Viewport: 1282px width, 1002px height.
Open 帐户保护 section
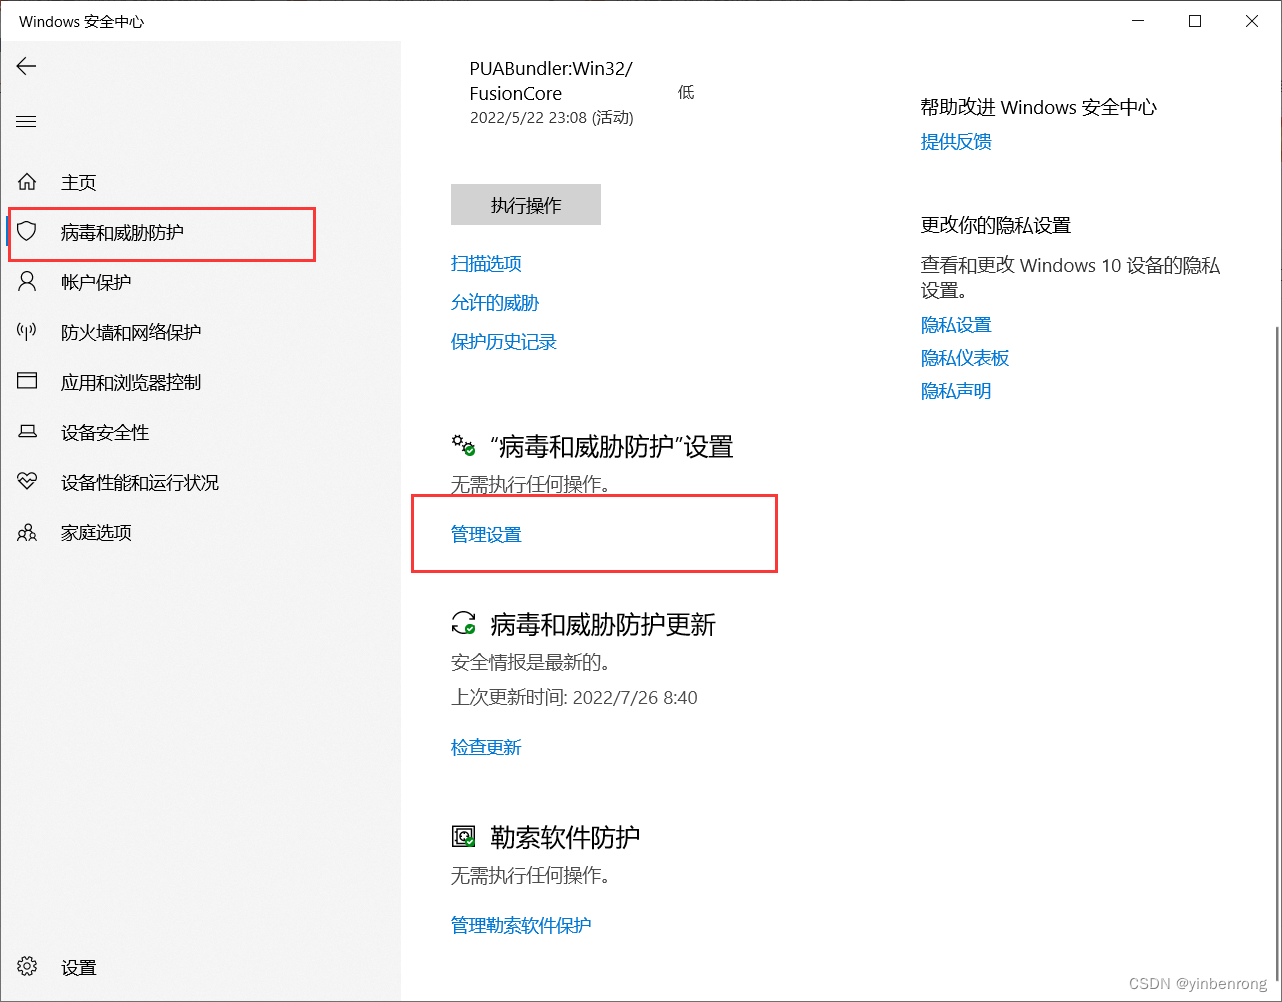(96, 282)
